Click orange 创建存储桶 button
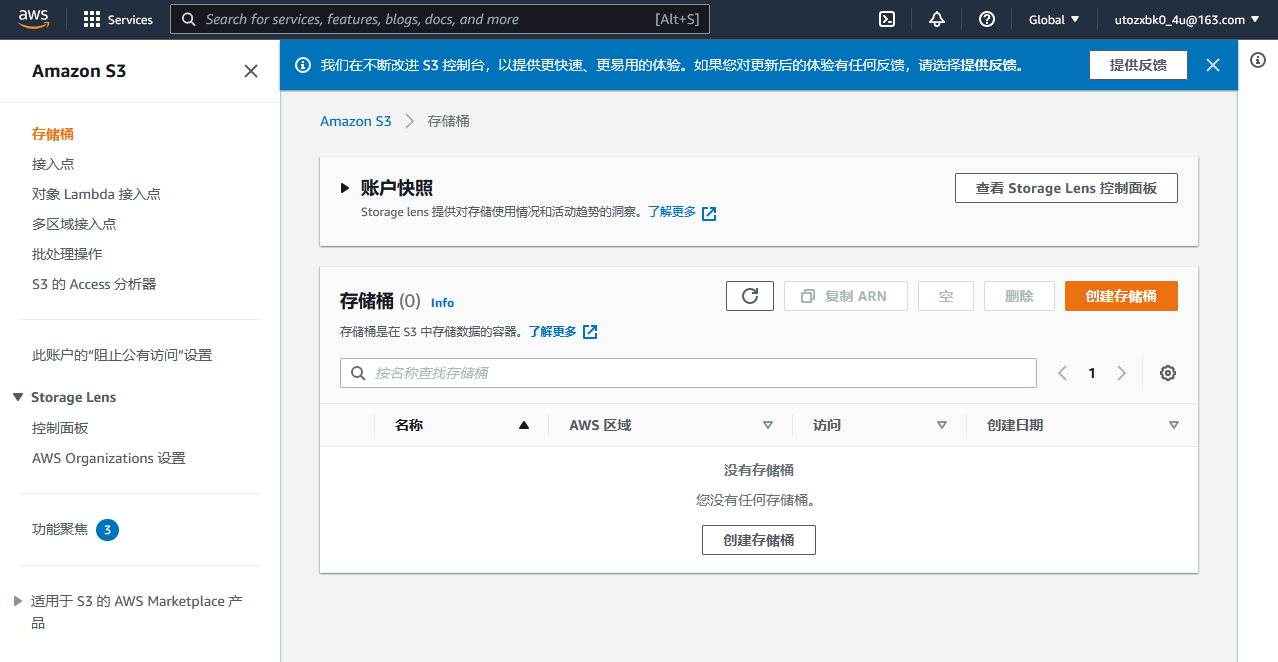 [x=1121, y=296]
